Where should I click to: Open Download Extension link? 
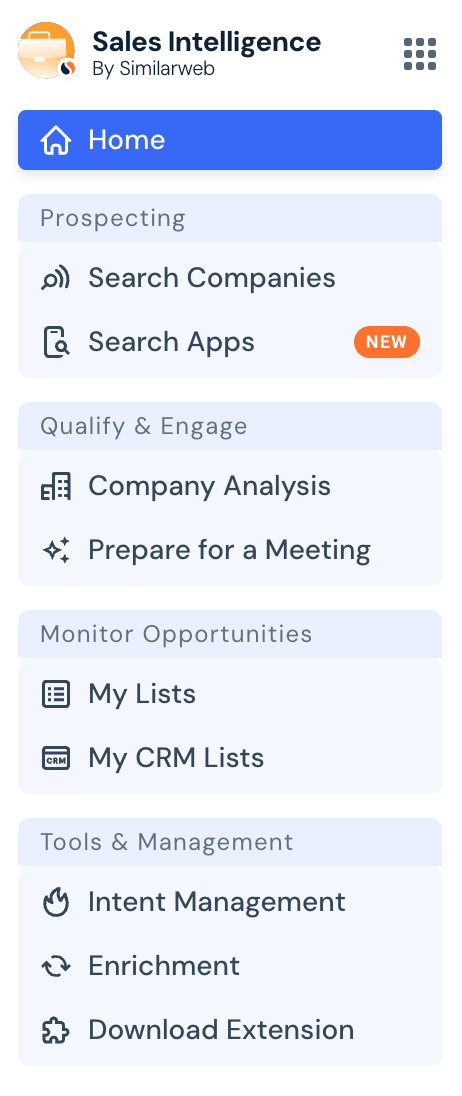[230, 1030]
